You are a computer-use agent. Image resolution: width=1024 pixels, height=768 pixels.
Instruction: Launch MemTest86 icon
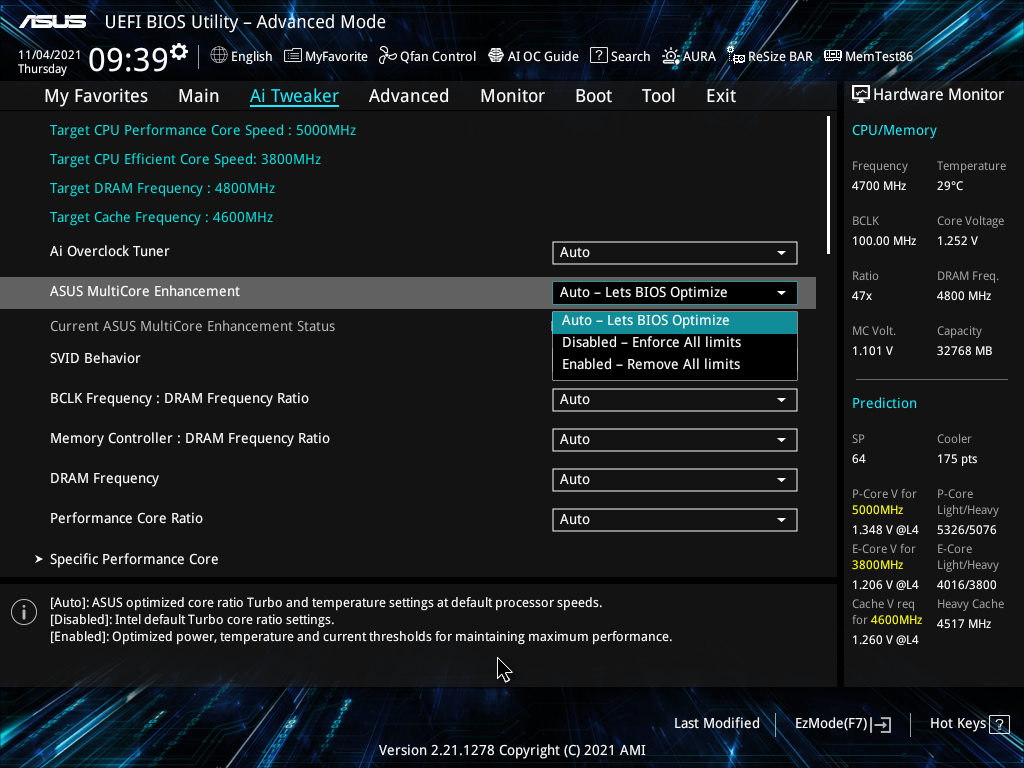click(x=833, y=56)
